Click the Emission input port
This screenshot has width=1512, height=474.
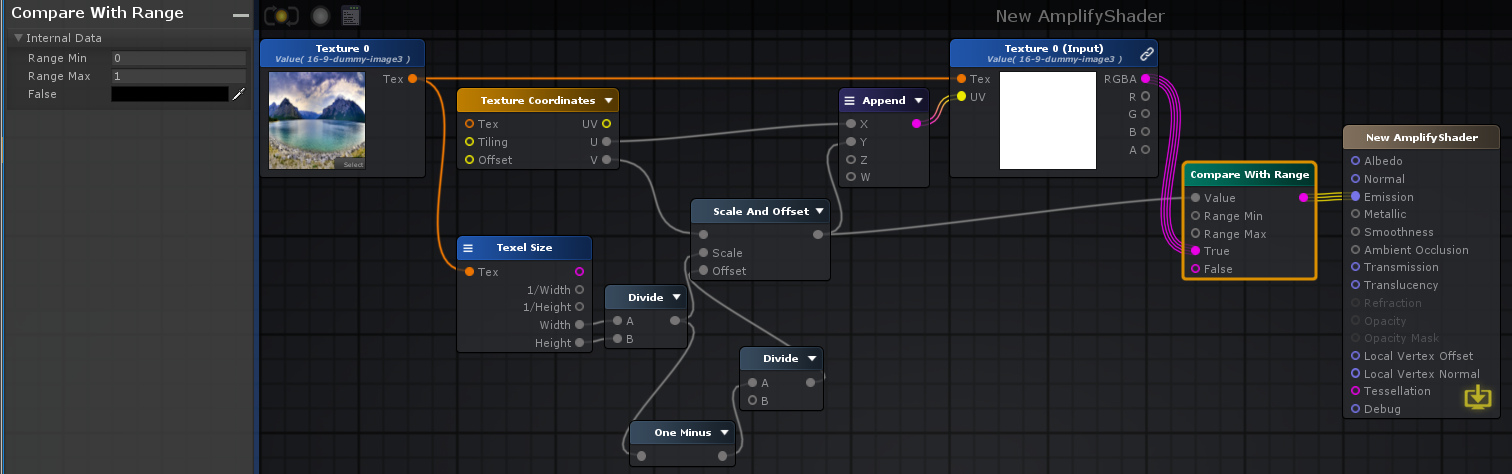click(1355, 197)
